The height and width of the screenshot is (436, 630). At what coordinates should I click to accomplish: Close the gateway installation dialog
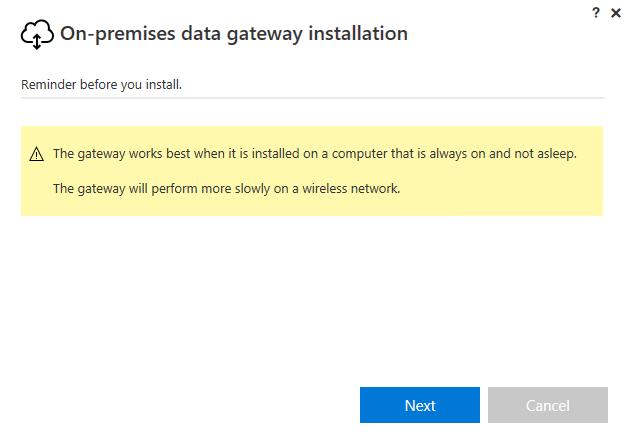[616, 13]
